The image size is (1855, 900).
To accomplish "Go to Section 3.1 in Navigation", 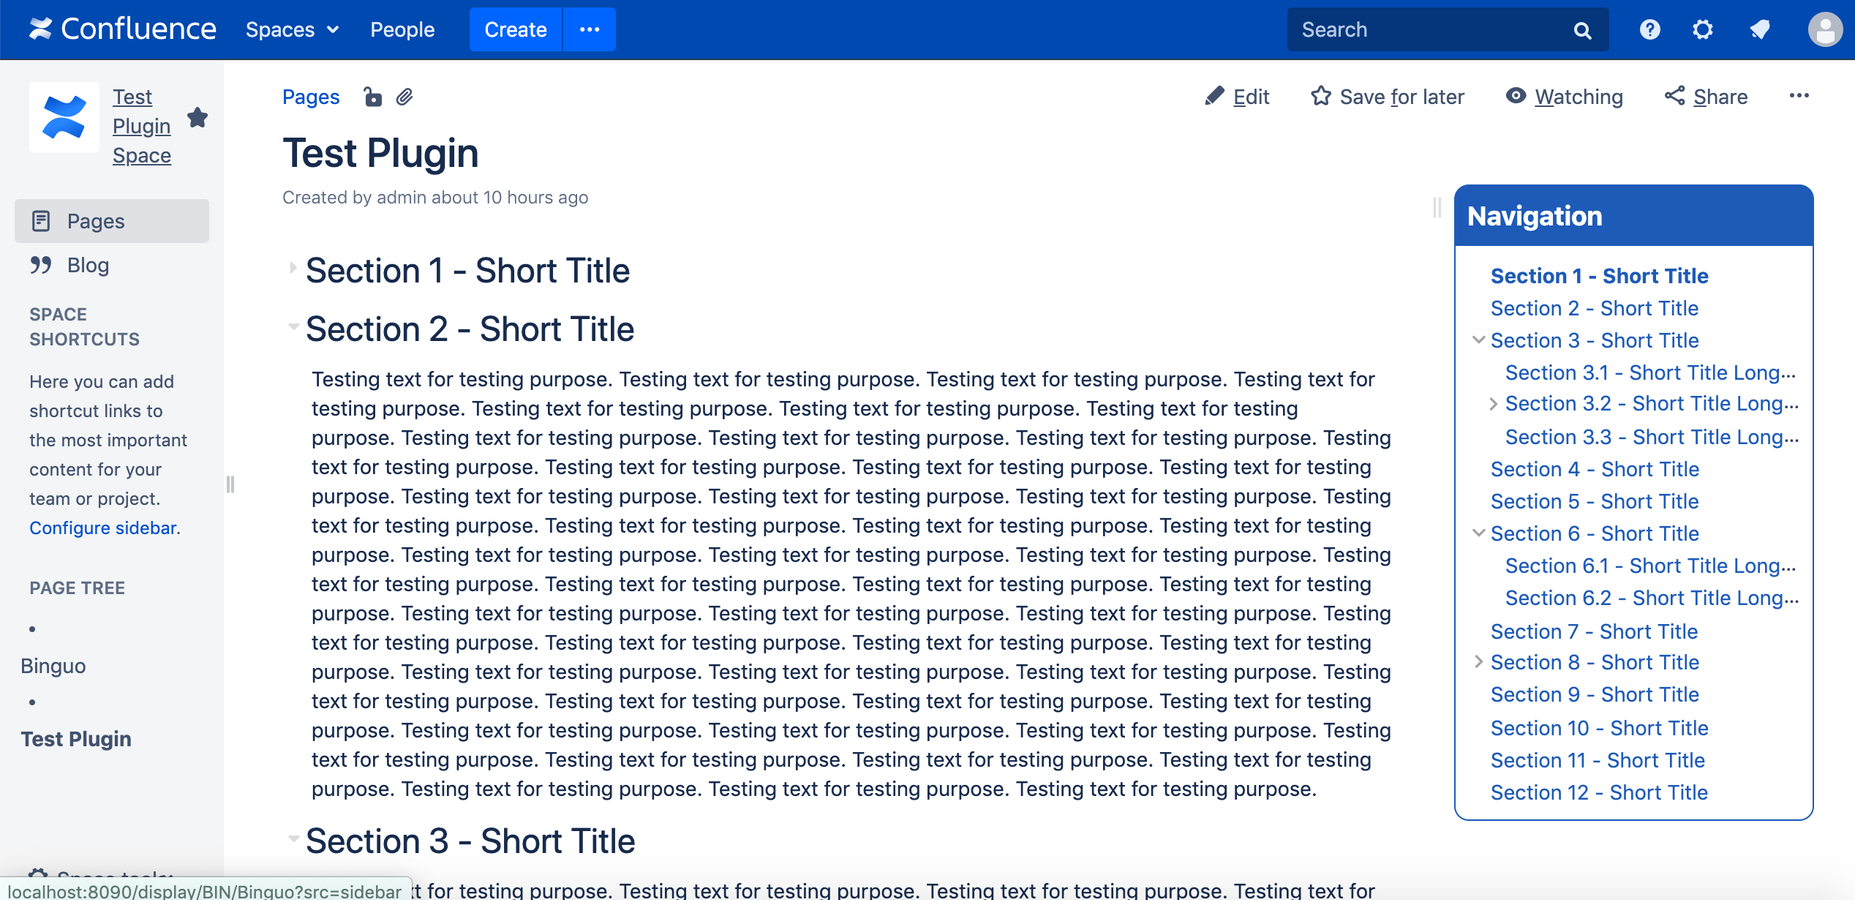I will [x=1650, y=372].
